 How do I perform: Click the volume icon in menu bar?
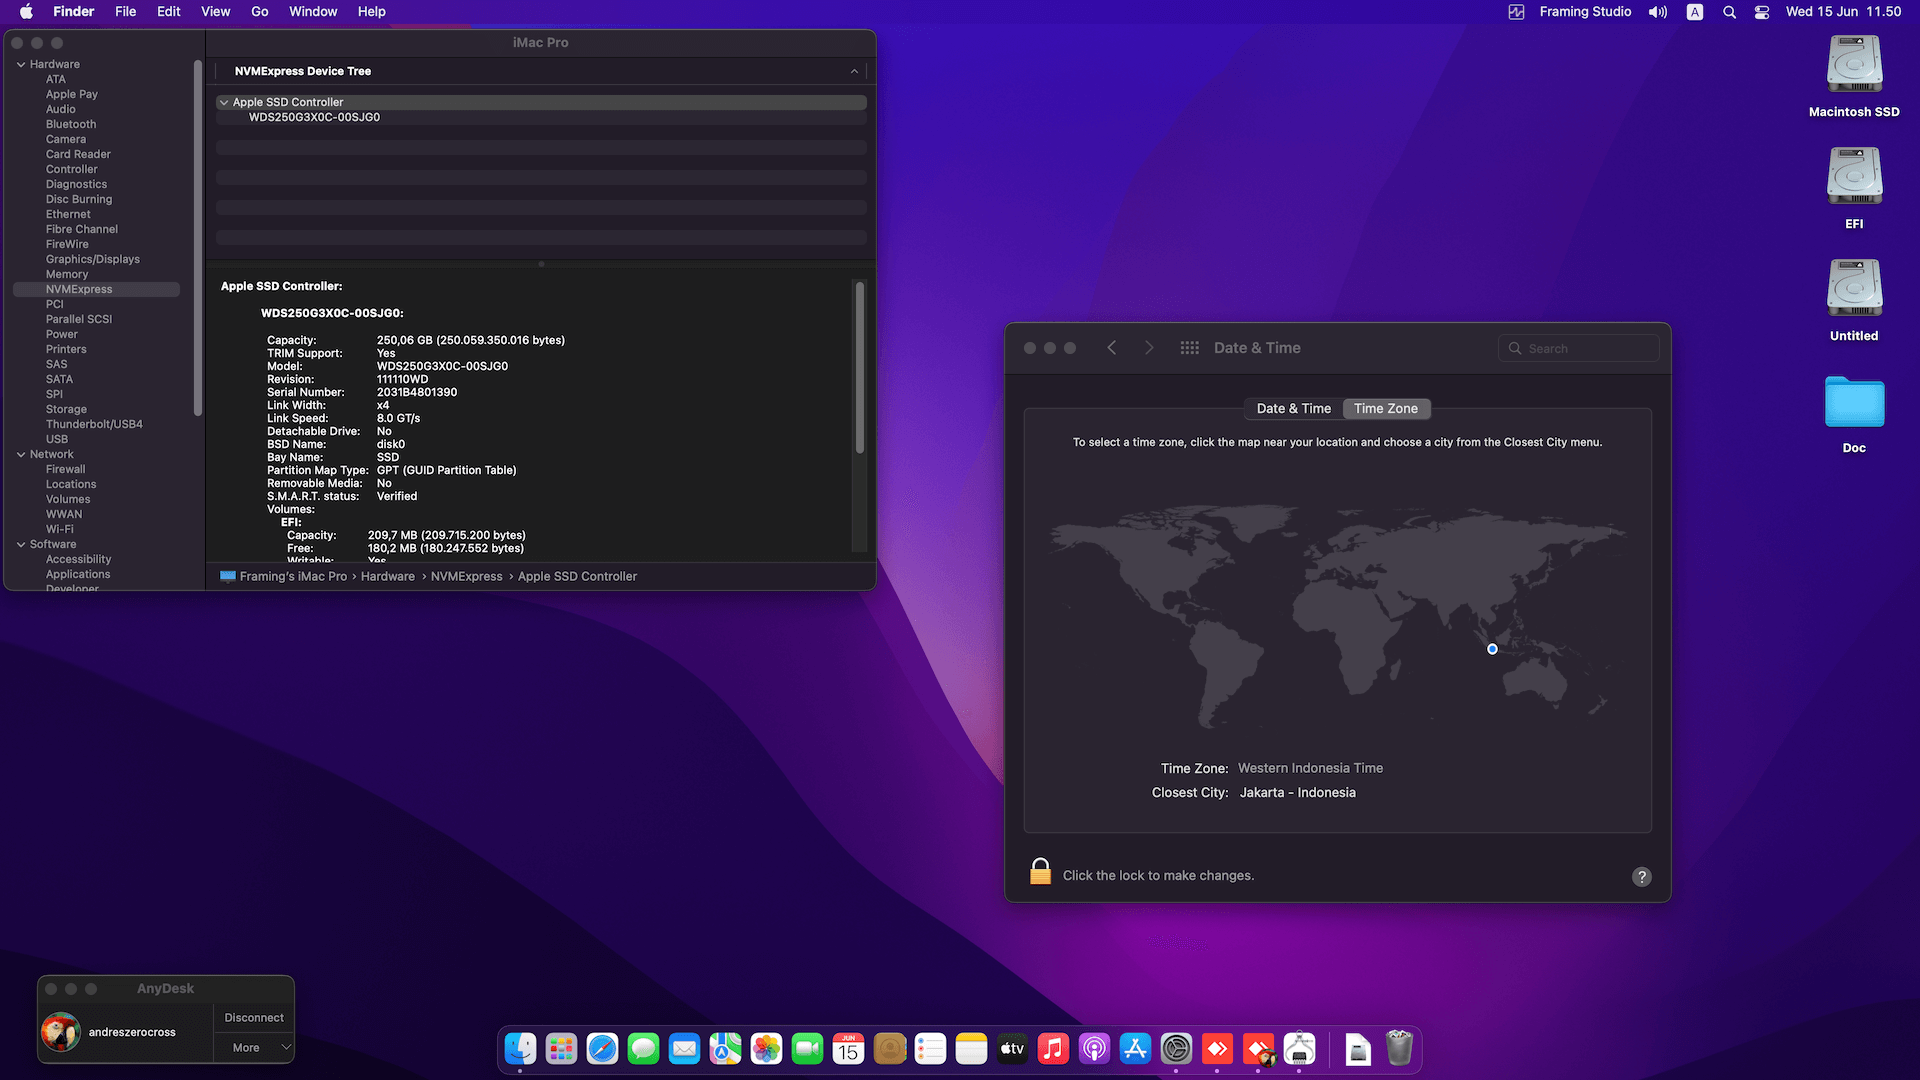click(1658, 12)
